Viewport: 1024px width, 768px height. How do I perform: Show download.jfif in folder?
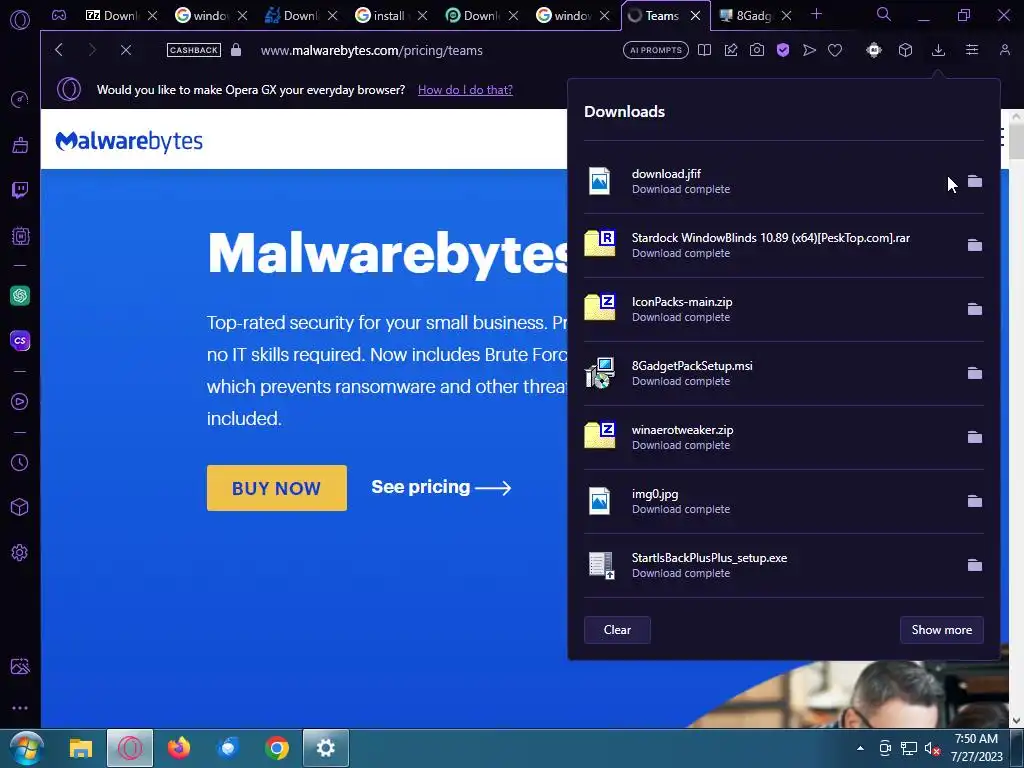(974, 181)
